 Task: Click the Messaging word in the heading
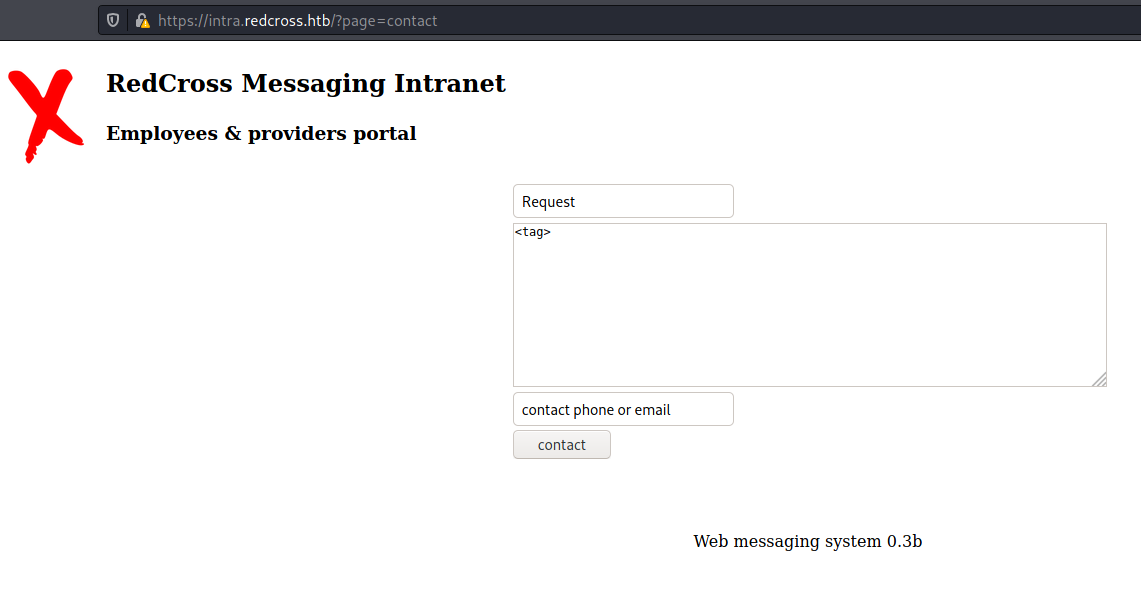pyautogui.click(x=314, y=84)
